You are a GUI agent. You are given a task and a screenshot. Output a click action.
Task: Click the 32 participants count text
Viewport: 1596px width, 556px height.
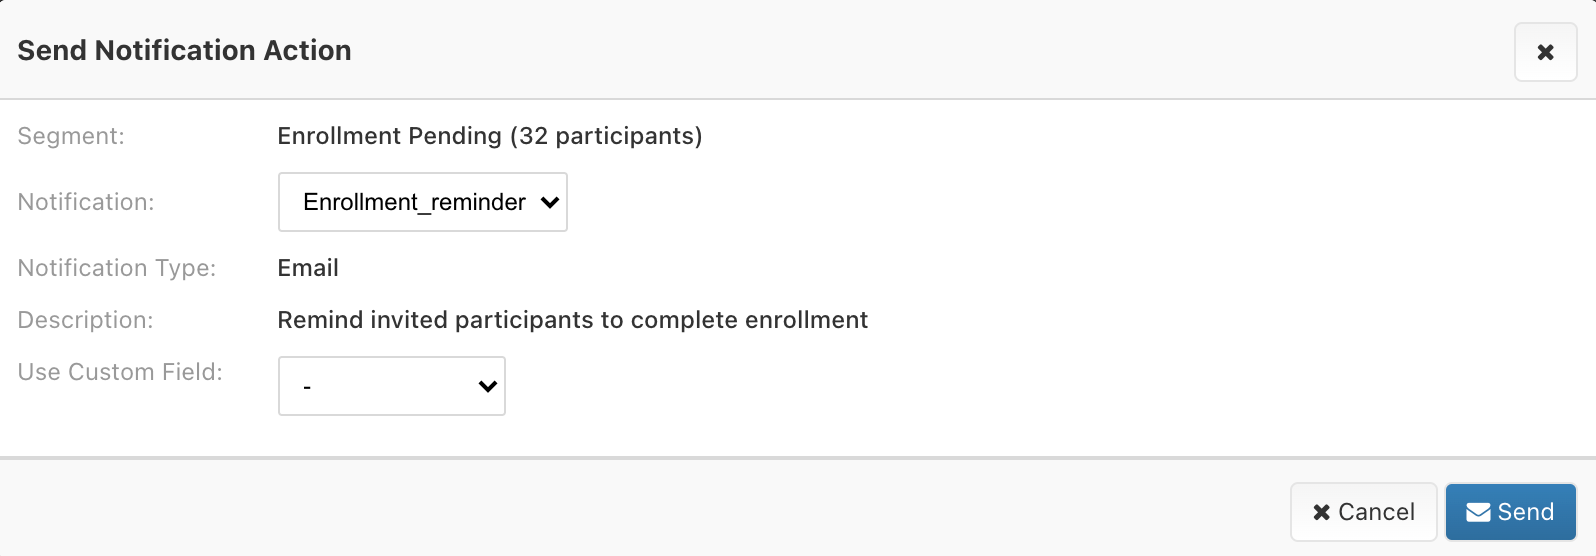pos(606,136)
